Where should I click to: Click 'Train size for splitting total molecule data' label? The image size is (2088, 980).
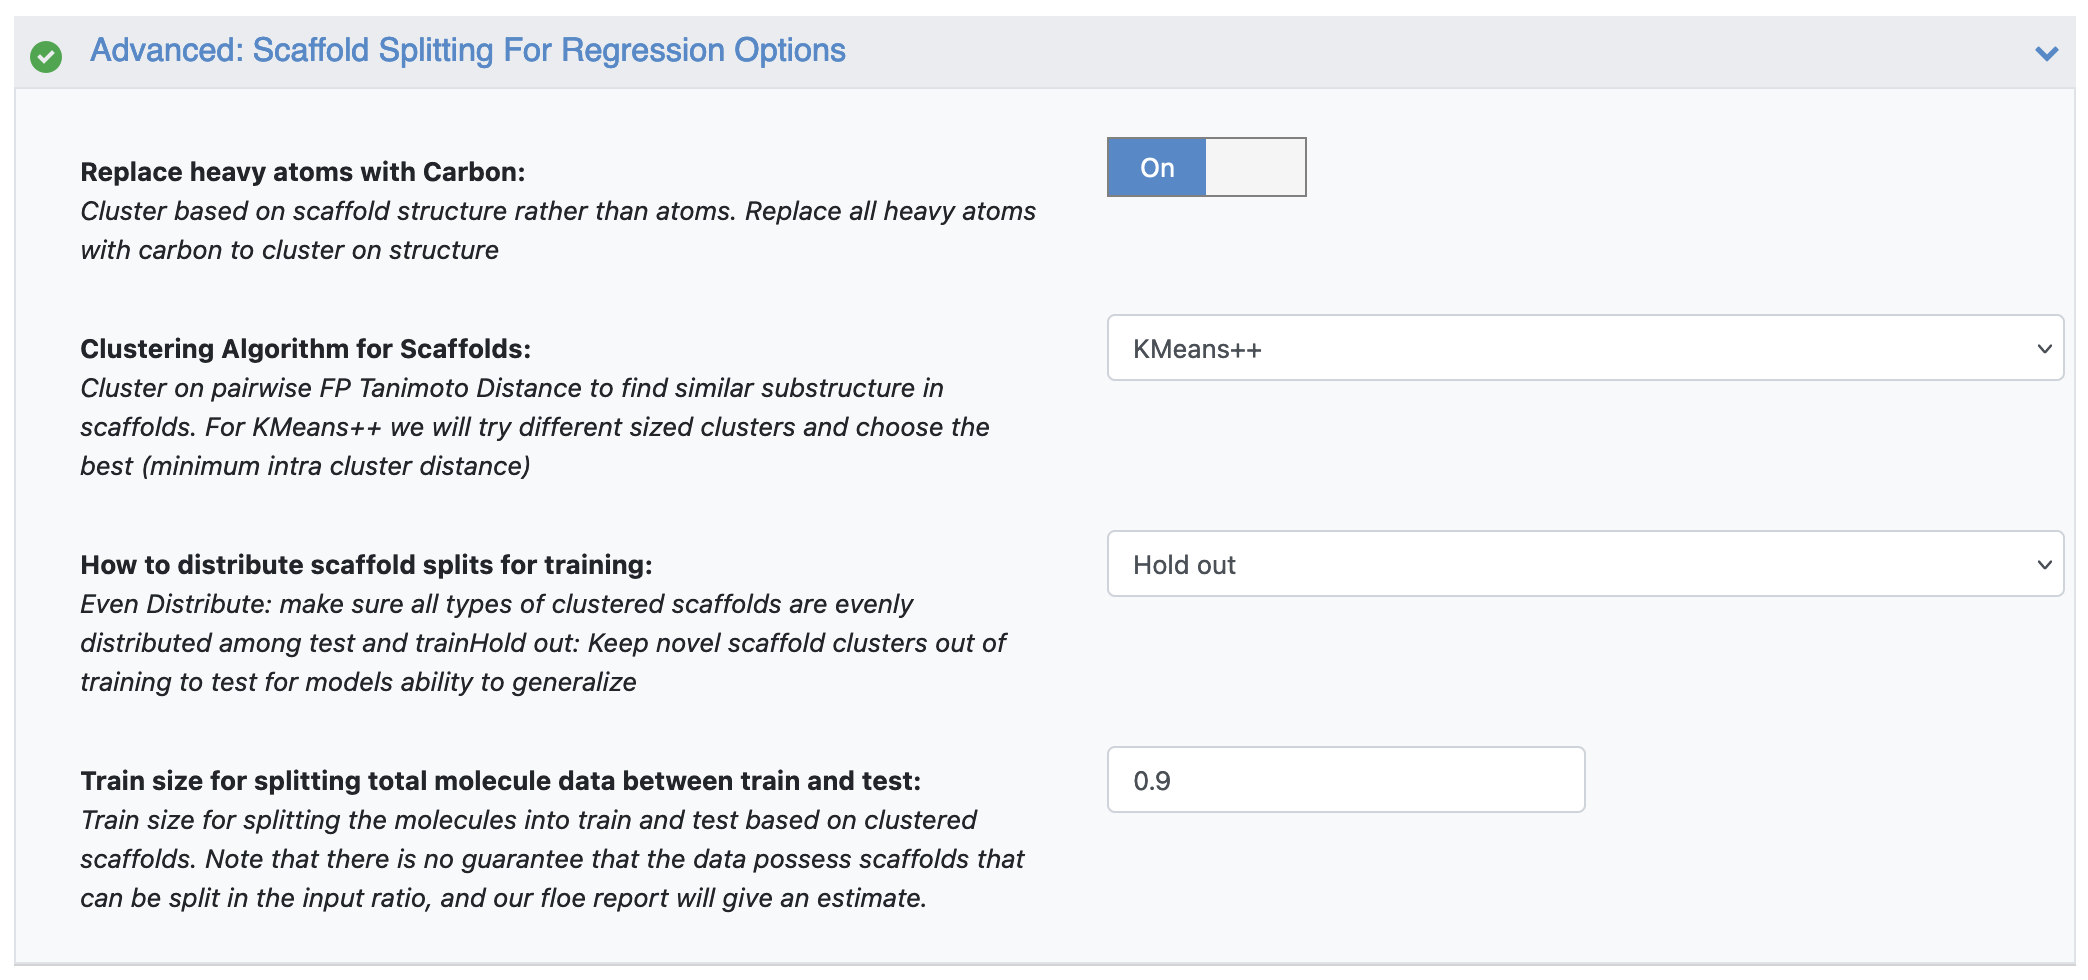[500, 781]
